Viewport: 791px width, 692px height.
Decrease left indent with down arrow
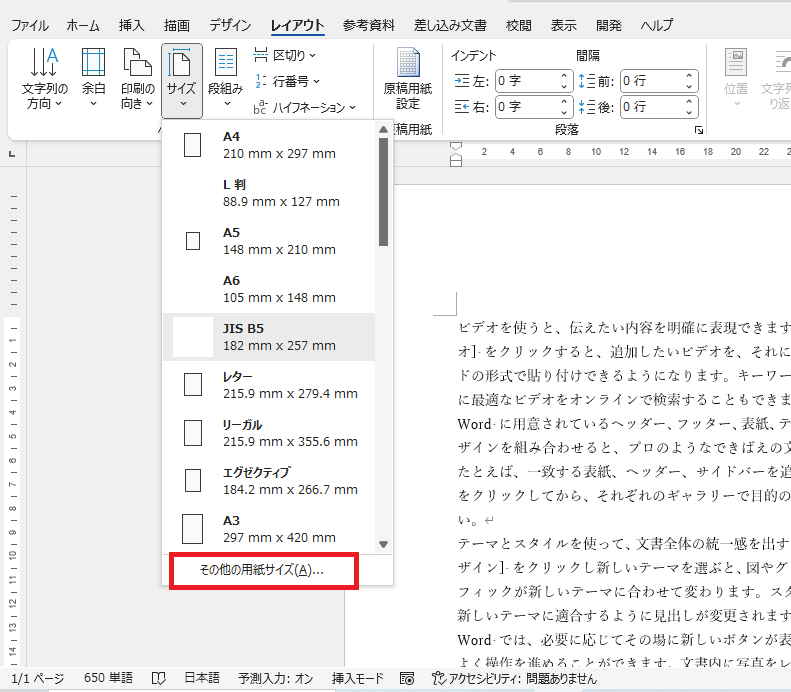pyautogui.click(x=564, y=86)
